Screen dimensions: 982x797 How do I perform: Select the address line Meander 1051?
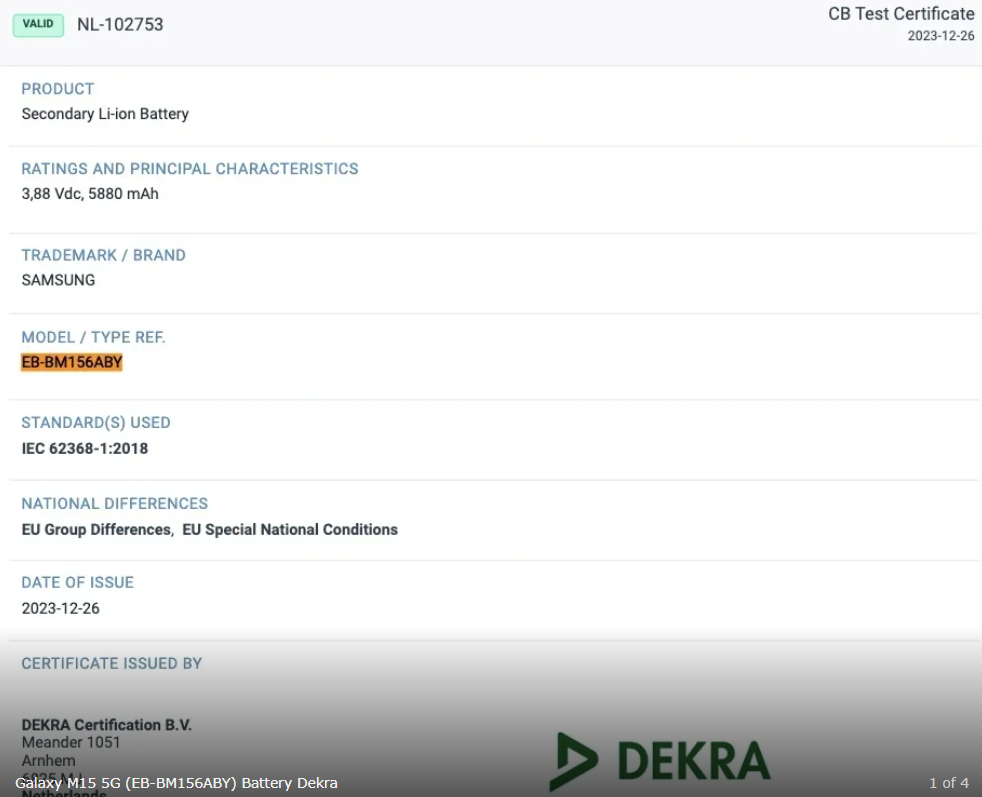71,743
